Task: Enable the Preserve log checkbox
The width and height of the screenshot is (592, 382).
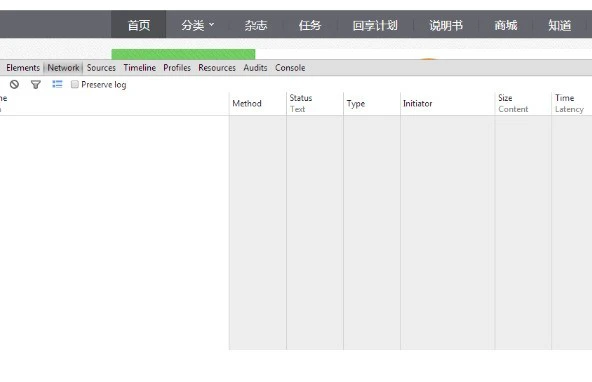Action: click(x=75, y=84)
